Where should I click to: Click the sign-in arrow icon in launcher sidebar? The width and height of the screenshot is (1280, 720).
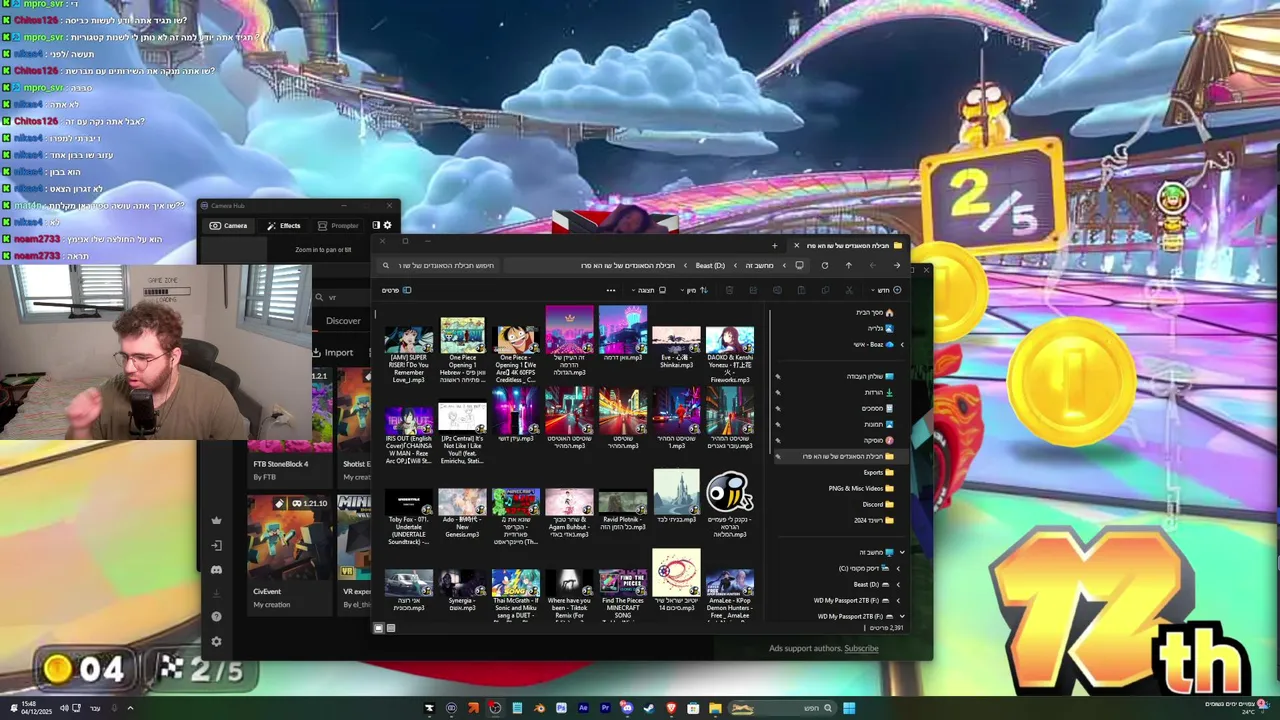click(216, 545)
